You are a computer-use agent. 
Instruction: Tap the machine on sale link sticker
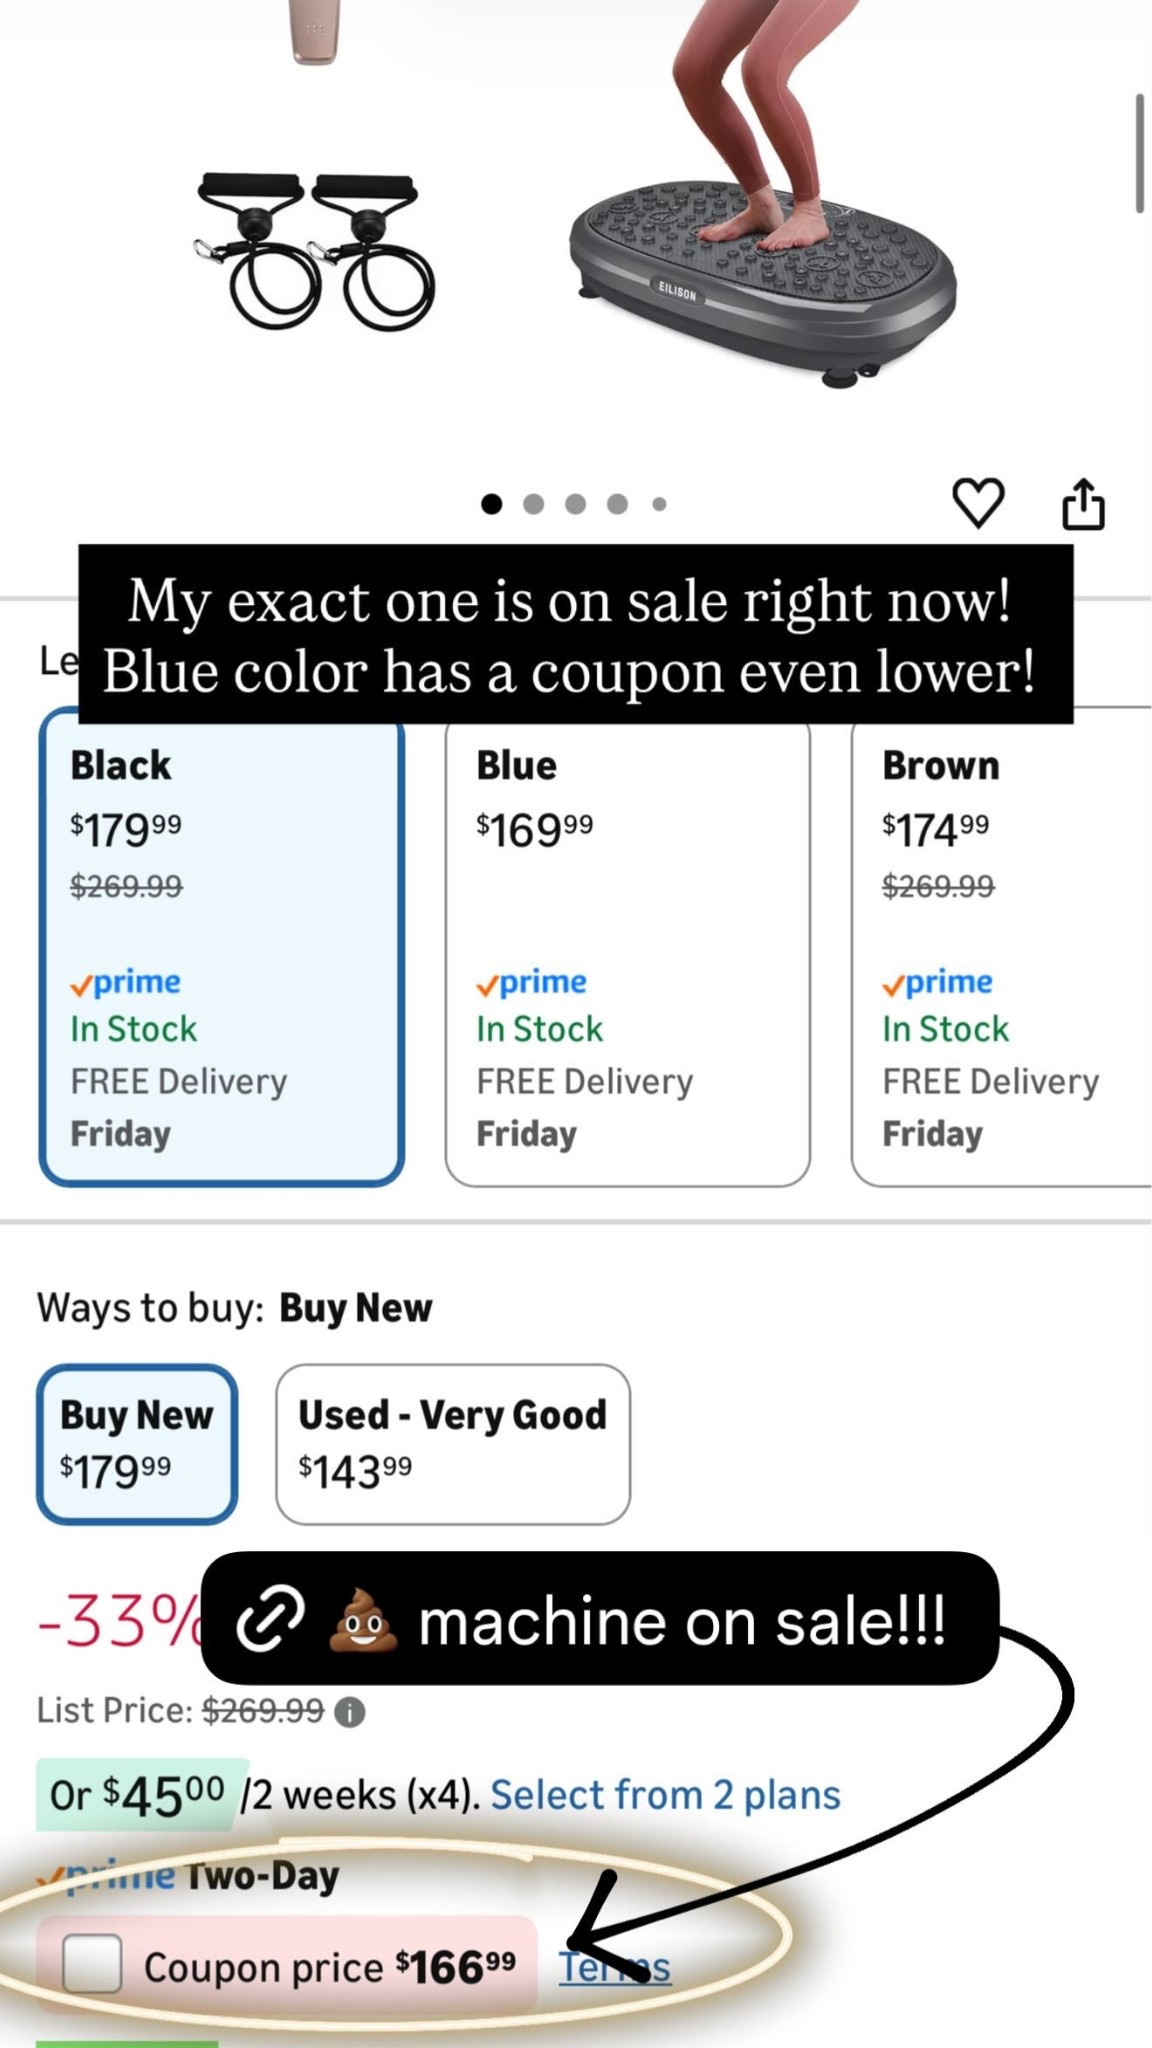[600, 1621]
